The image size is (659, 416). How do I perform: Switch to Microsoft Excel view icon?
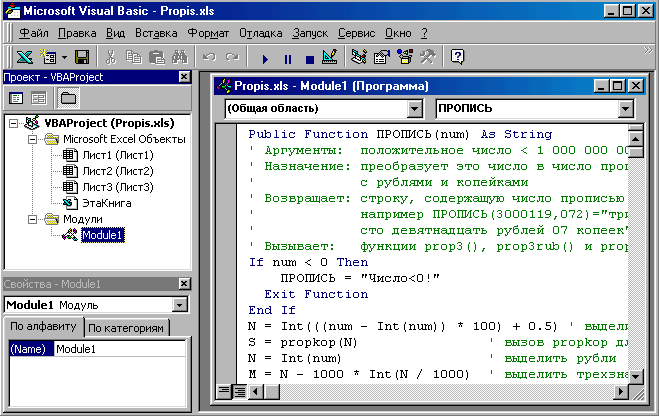(25, 57)
